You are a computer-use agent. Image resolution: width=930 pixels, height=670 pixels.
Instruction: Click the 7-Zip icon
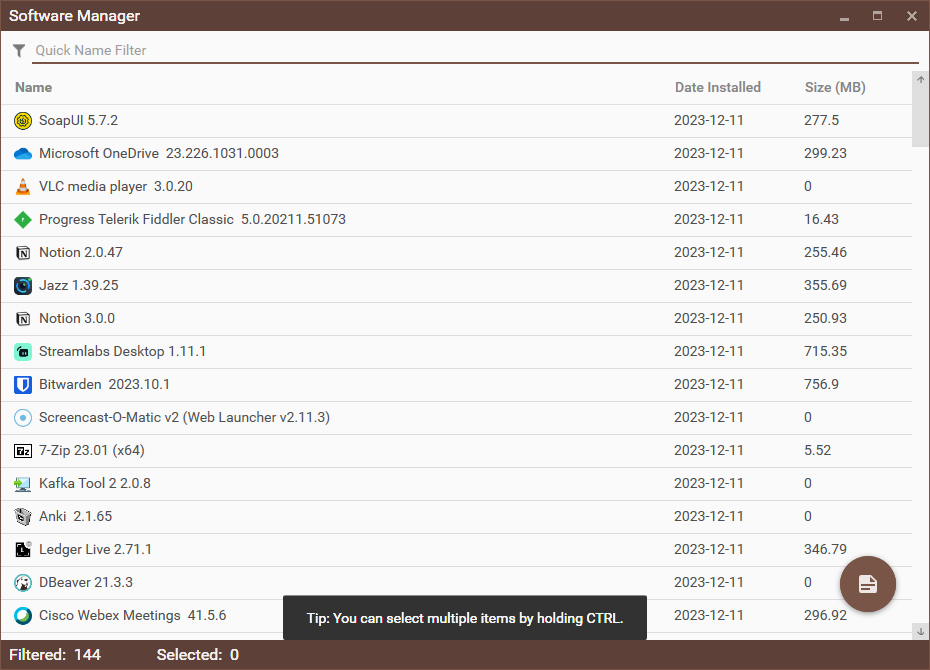coord(23,451)
